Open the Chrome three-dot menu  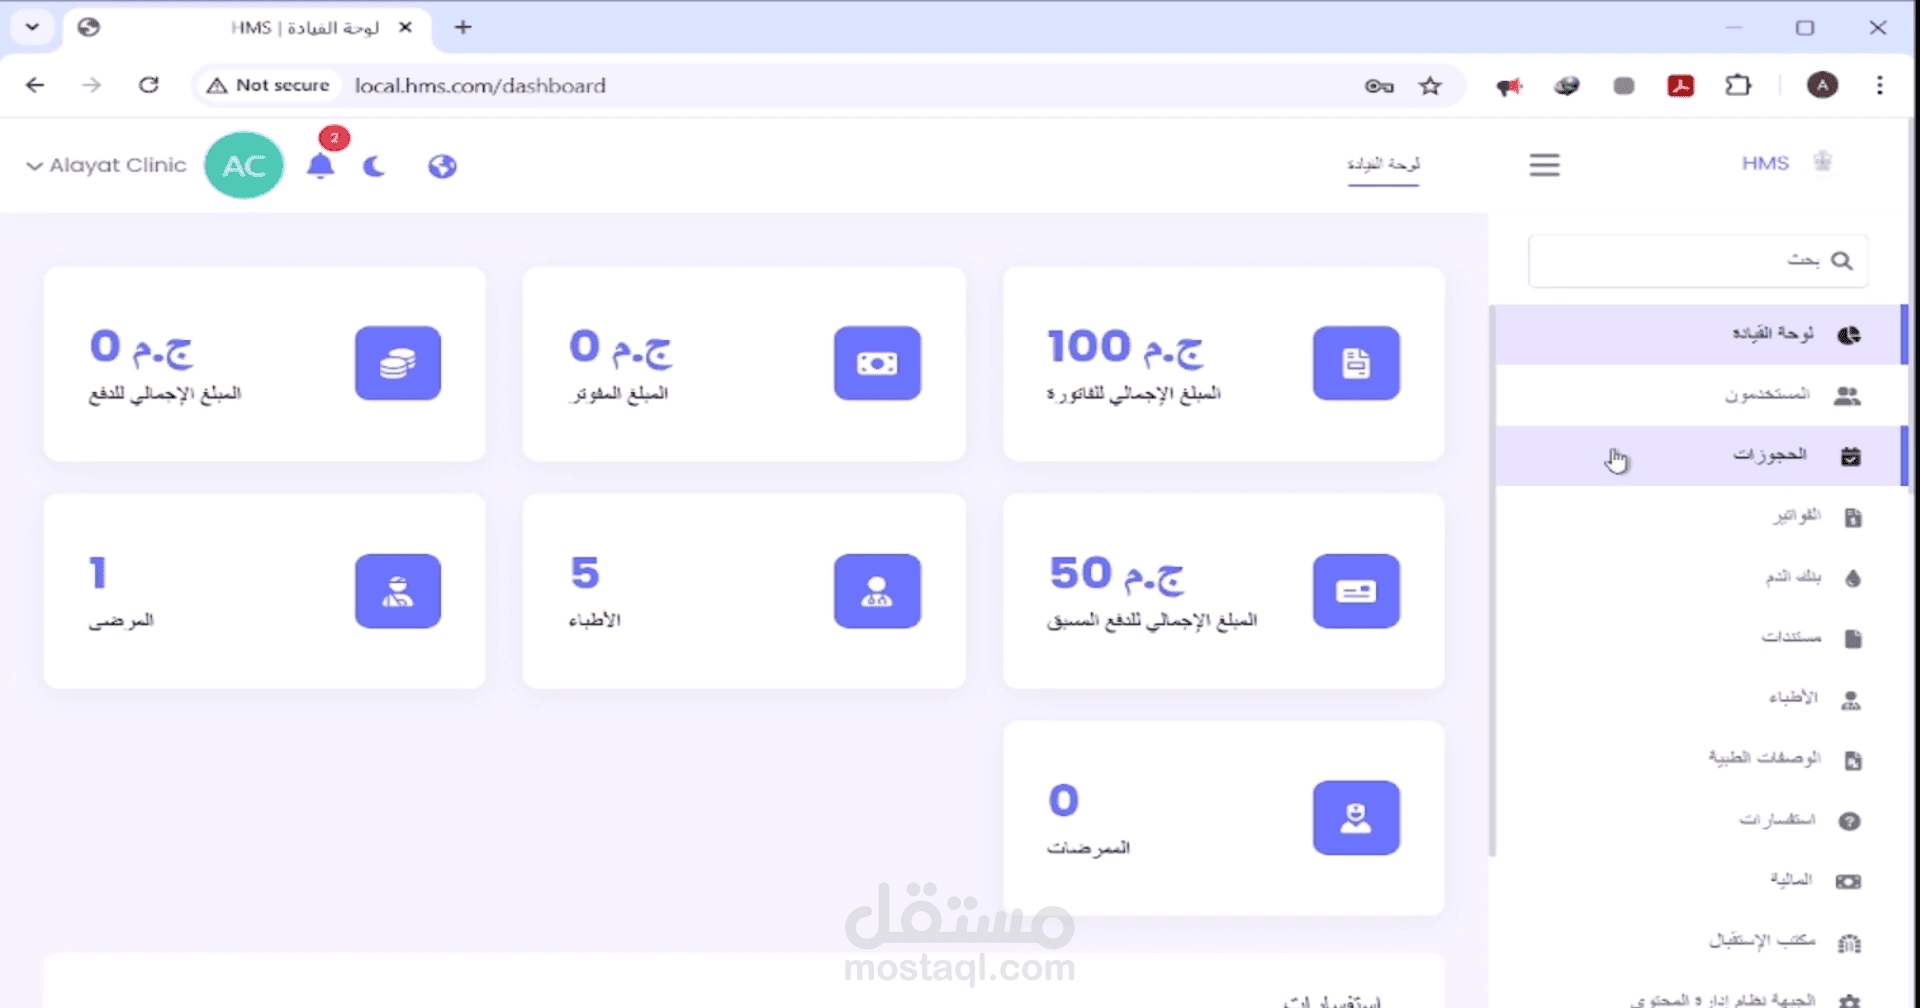[1879, 86]
